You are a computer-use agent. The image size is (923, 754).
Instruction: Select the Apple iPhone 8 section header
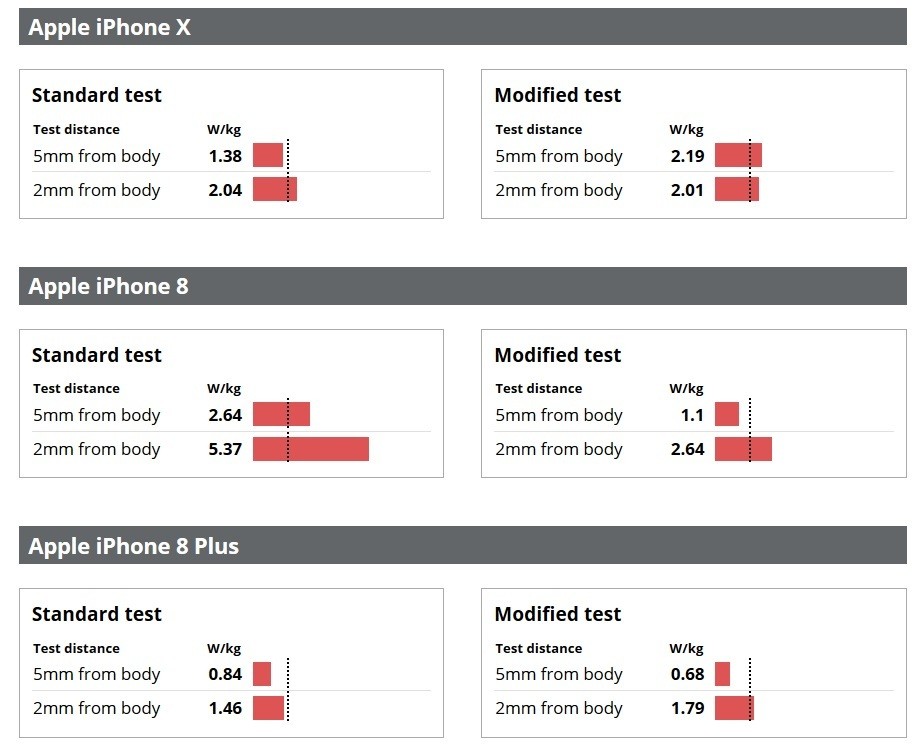click(108, 287)
